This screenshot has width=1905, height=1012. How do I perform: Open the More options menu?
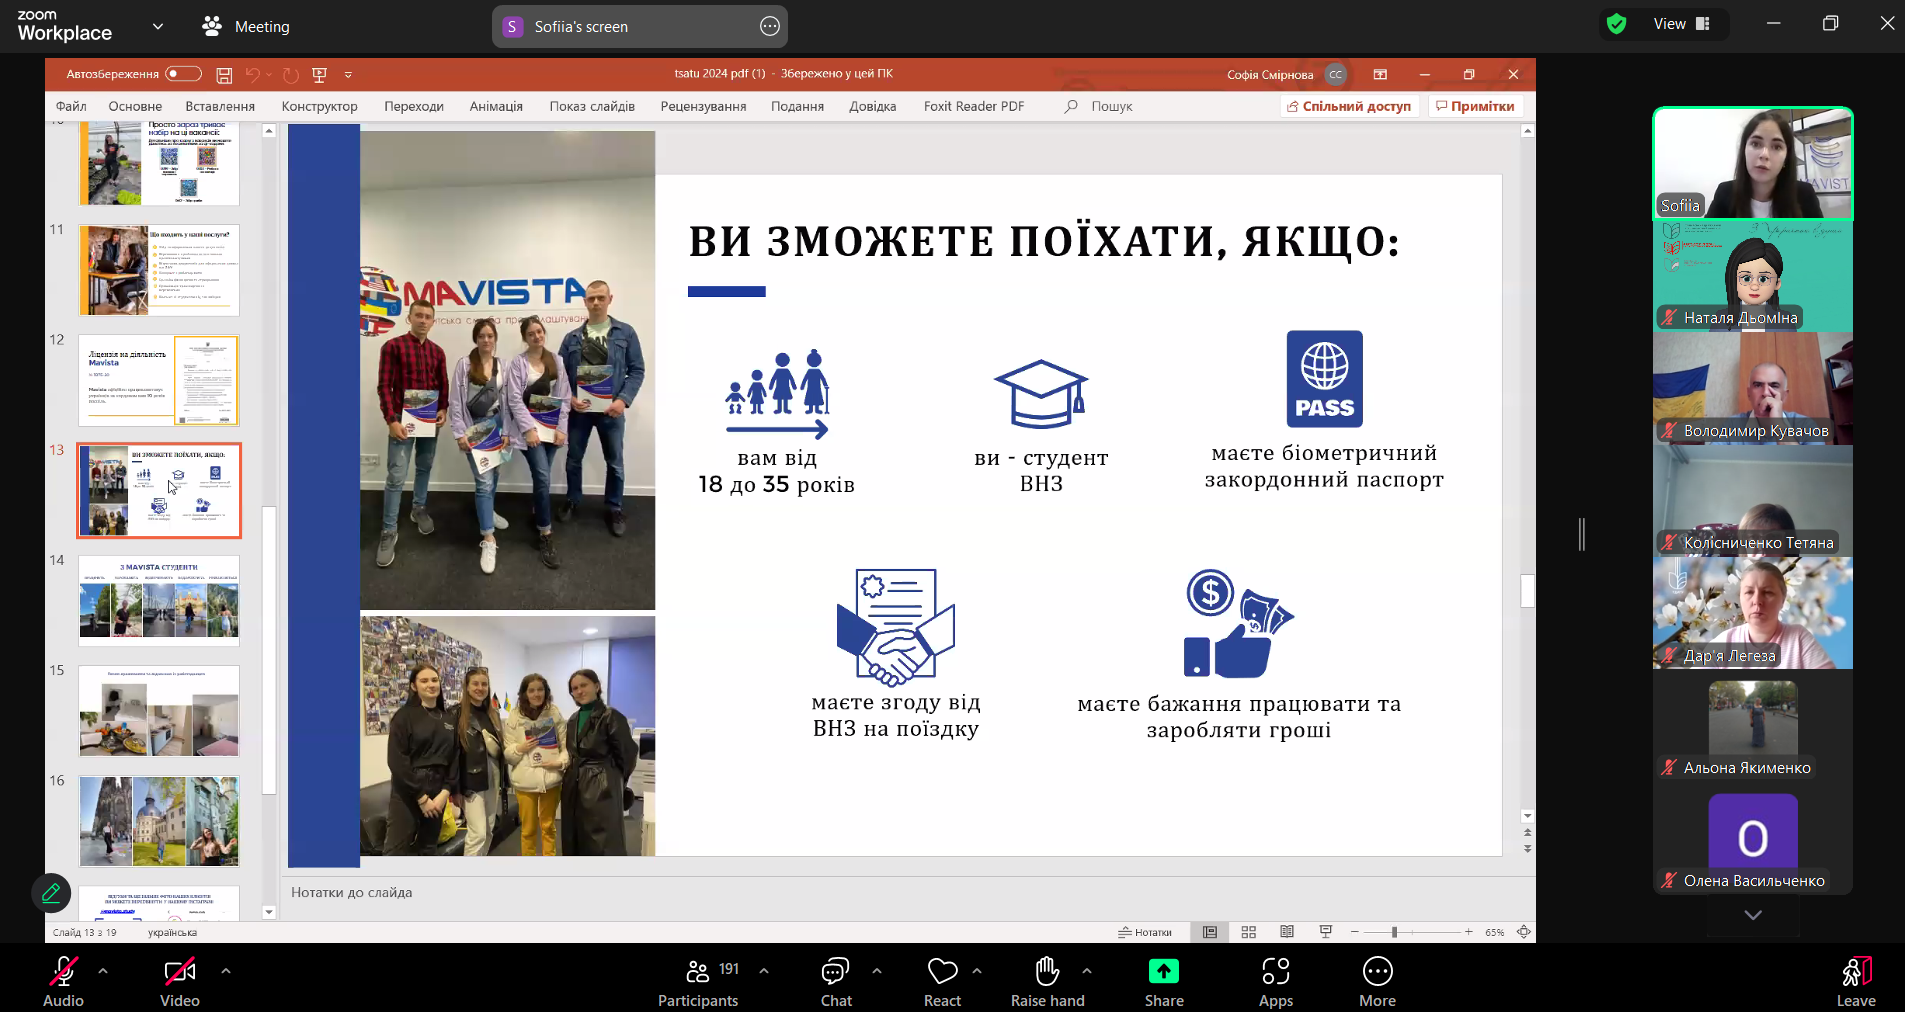1377,982
